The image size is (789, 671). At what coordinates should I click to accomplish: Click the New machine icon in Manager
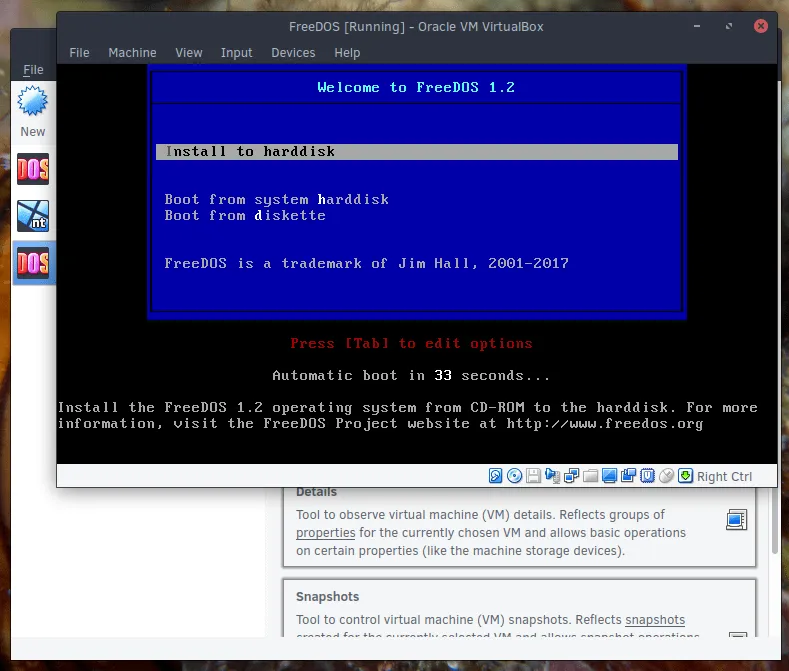tap(32, 103)
